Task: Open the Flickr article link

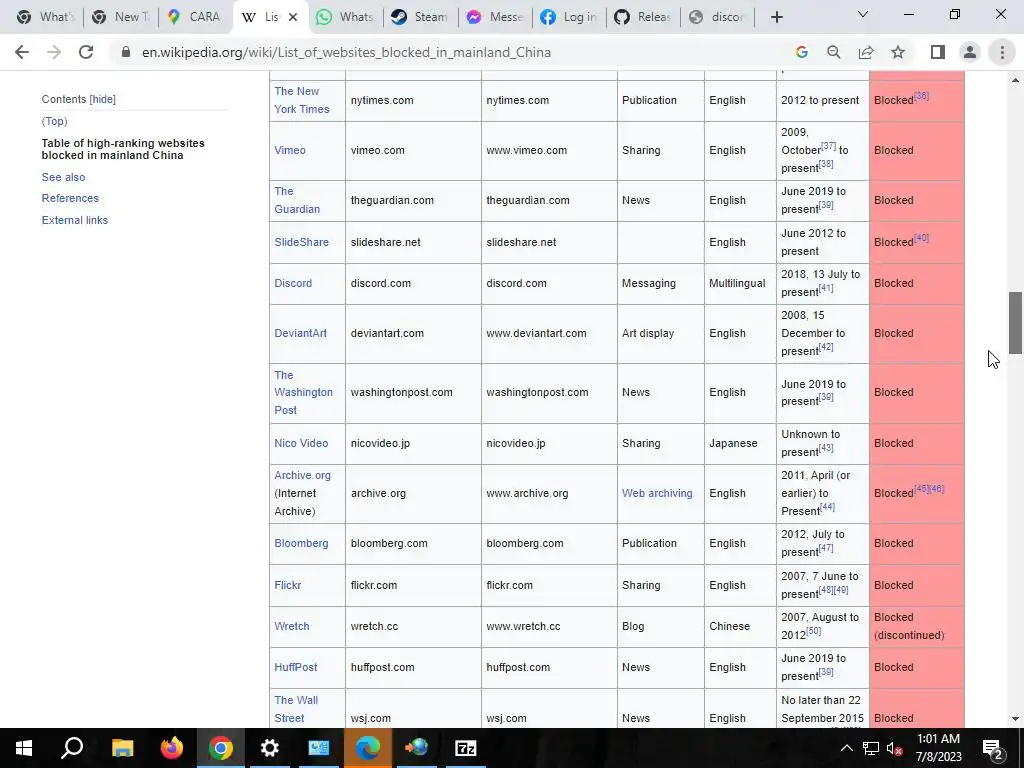Action: (287, 584)
